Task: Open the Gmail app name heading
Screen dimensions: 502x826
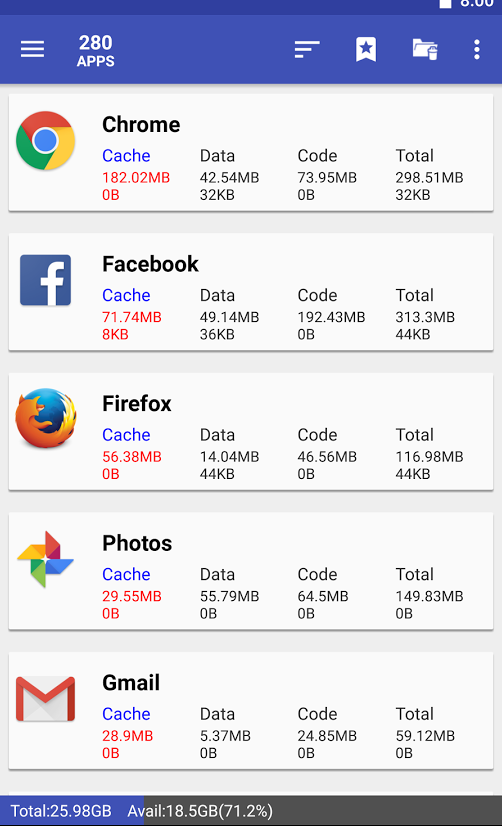Action: 131,683
